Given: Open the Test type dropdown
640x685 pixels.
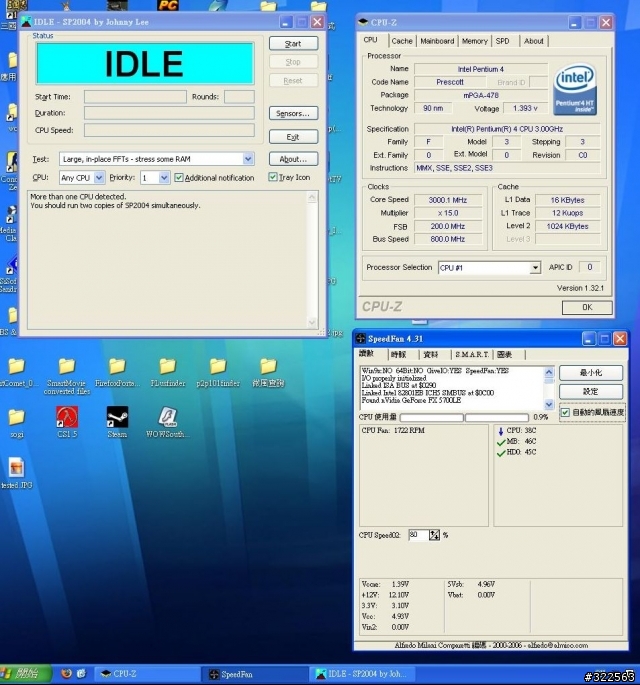Looking at the screenshot, I should tap(248, 159).
